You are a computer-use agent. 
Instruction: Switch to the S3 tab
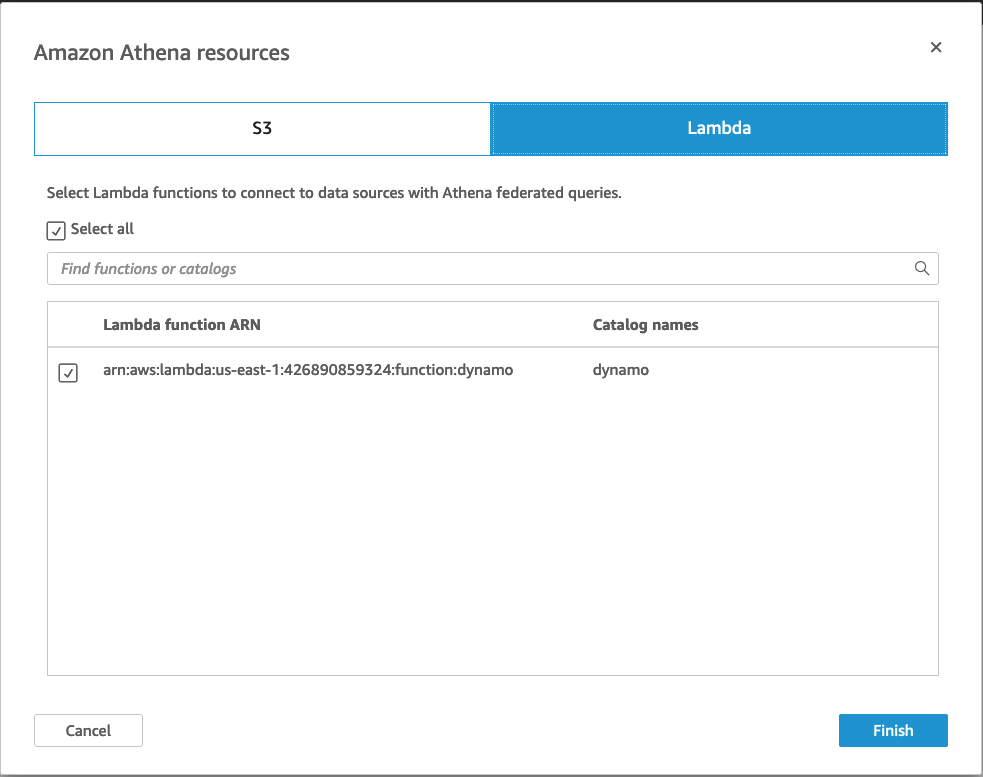coord(262,129)
